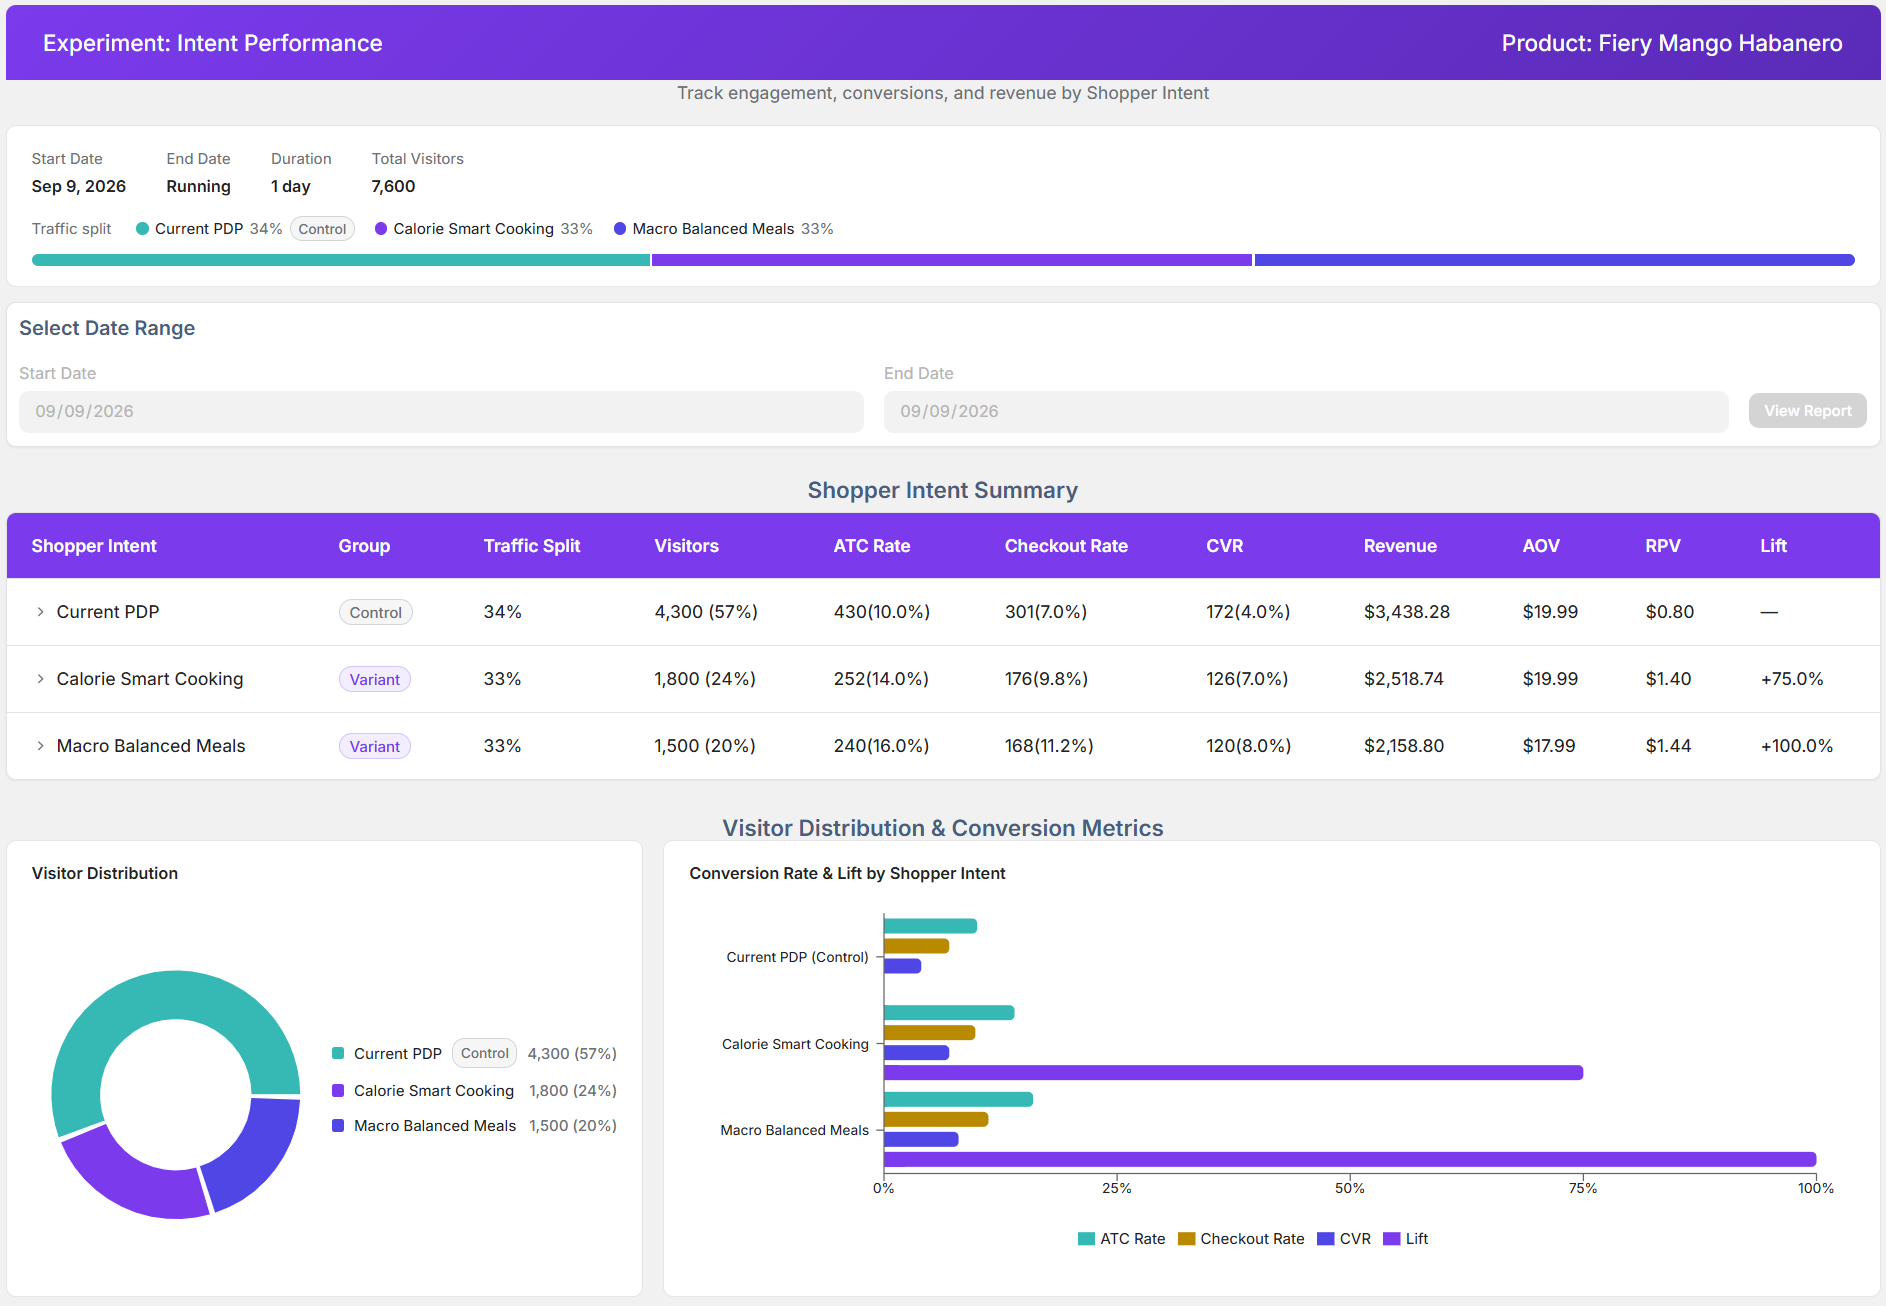
Task: Click the Shopper Intent column header
Action: (94, 546)
